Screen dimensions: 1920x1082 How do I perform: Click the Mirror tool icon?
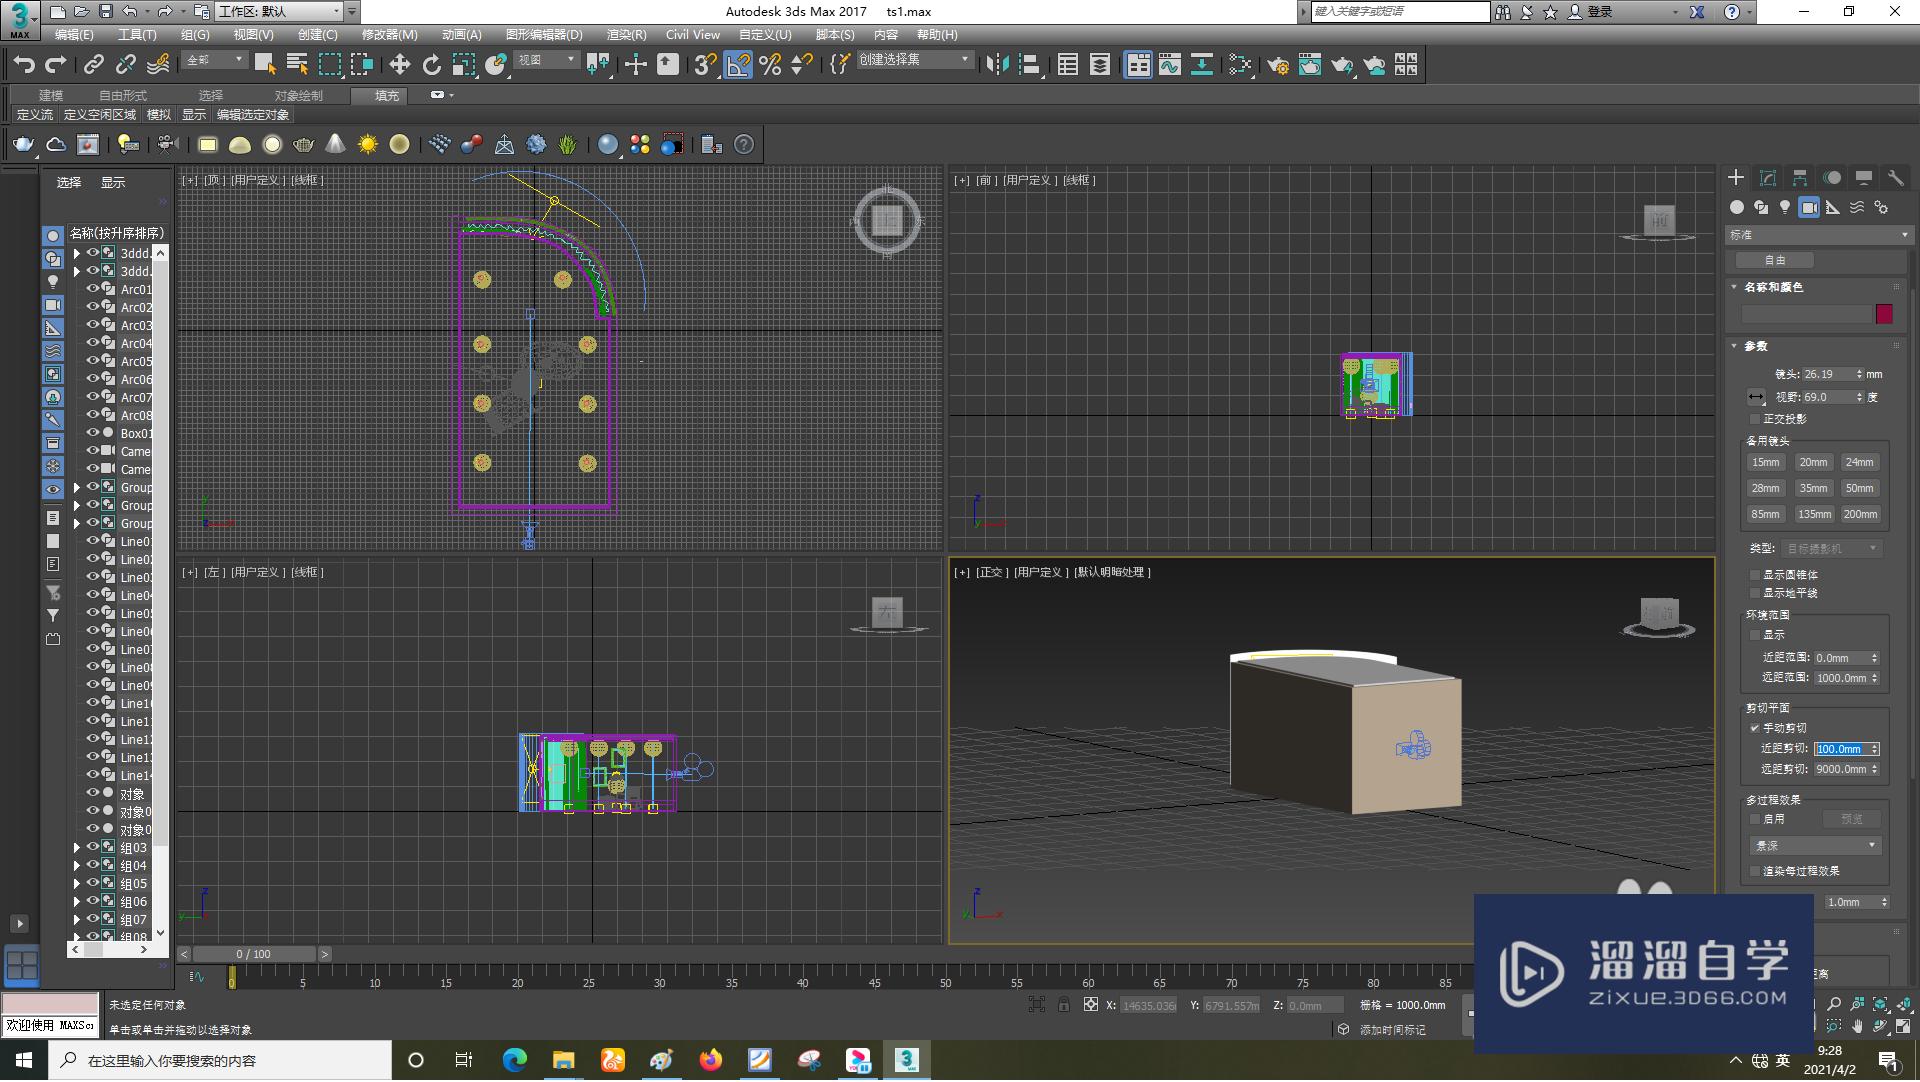[x=997, y=65]
